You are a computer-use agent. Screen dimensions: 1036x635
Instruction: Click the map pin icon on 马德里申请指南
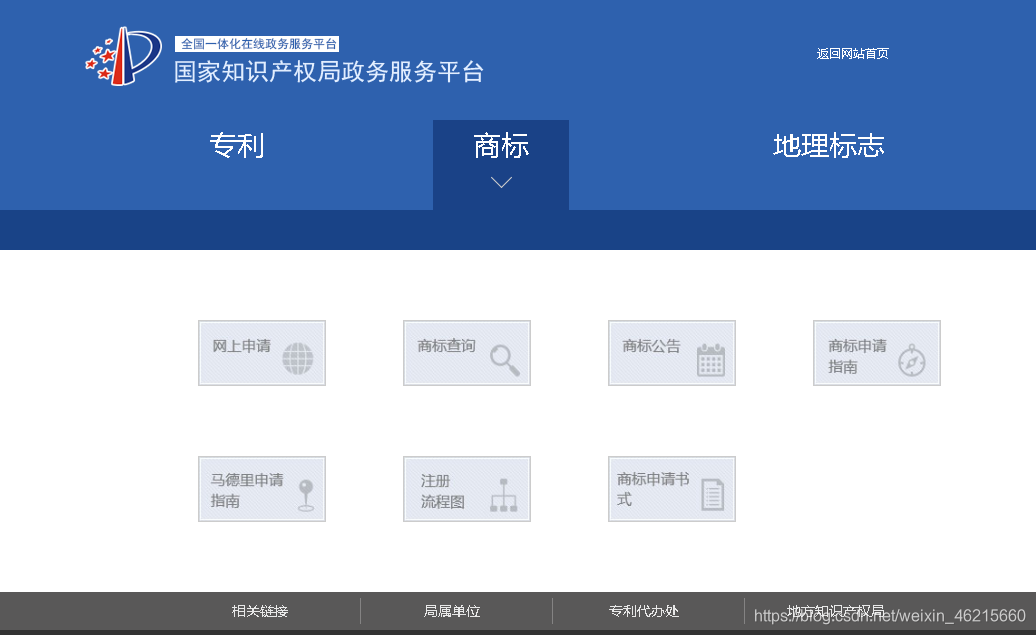(306, 496)
